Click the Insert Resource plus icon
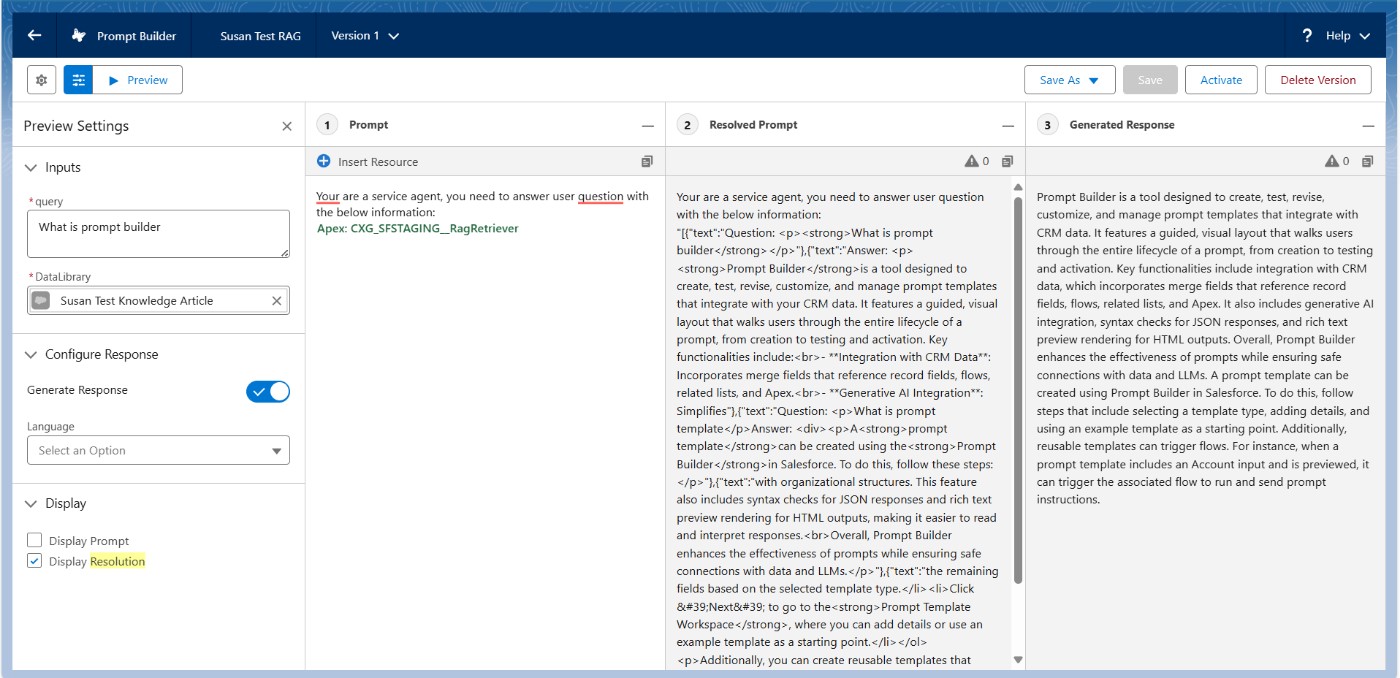 (324, 161)
